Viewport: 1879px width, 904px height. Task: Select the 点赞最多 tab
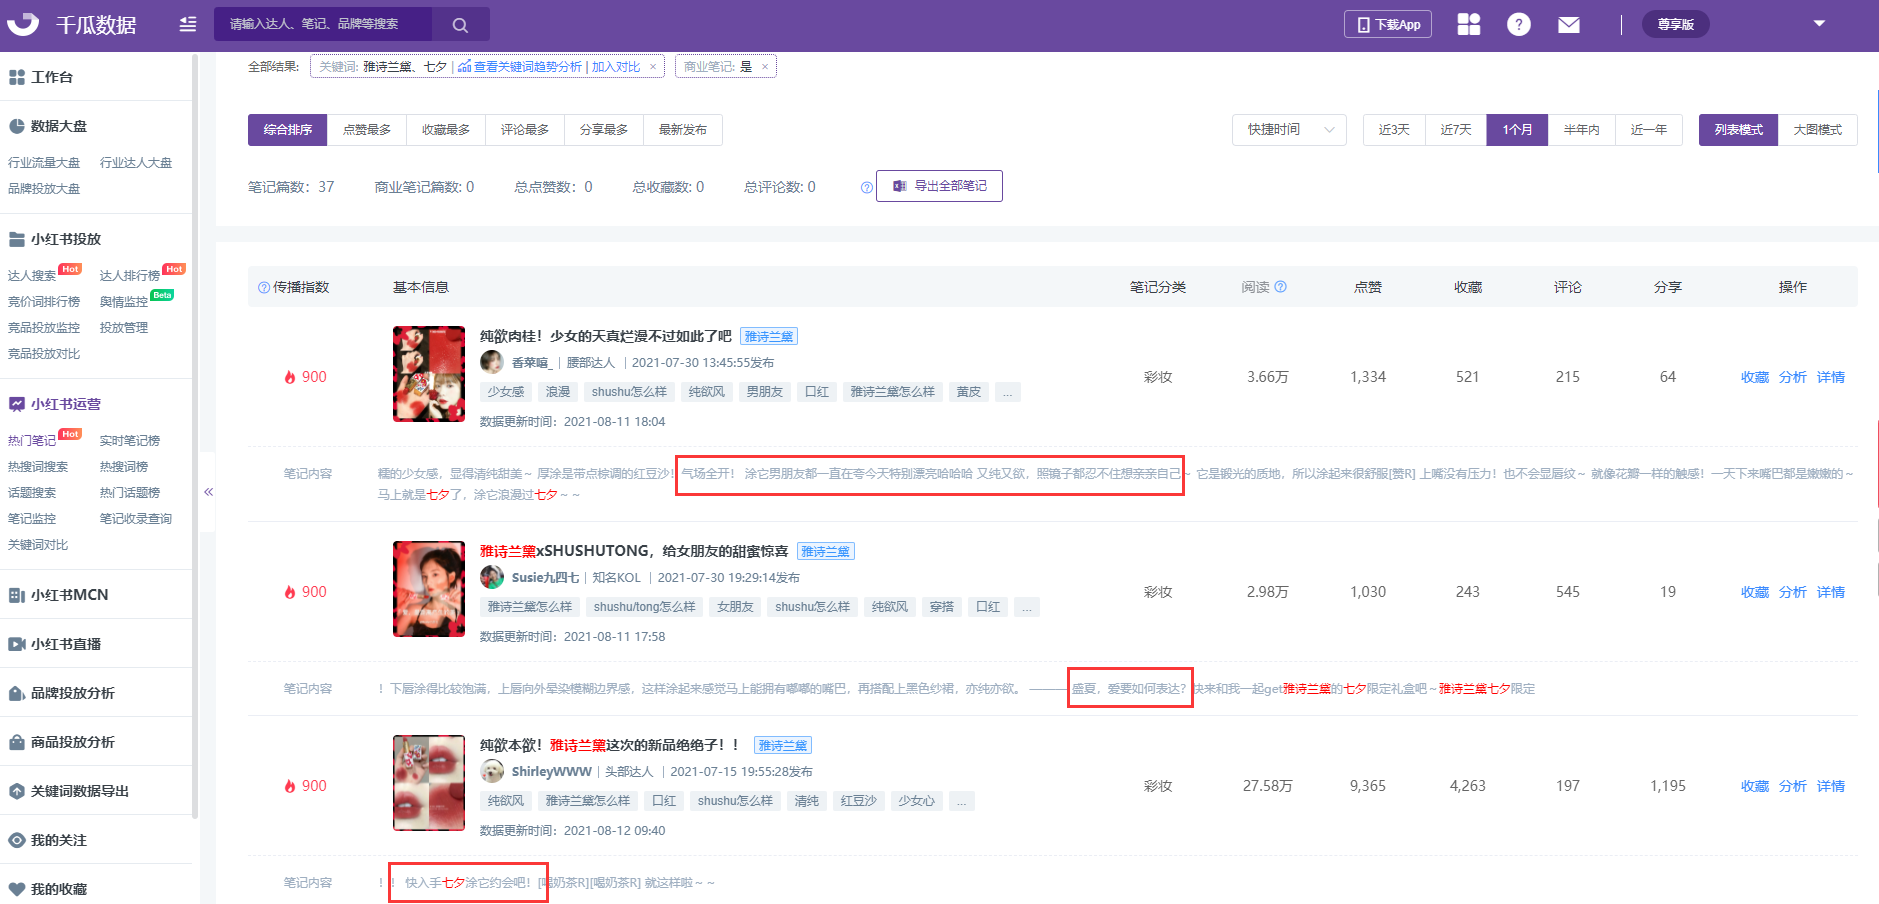pyautogui.click(x=367, y=130)
